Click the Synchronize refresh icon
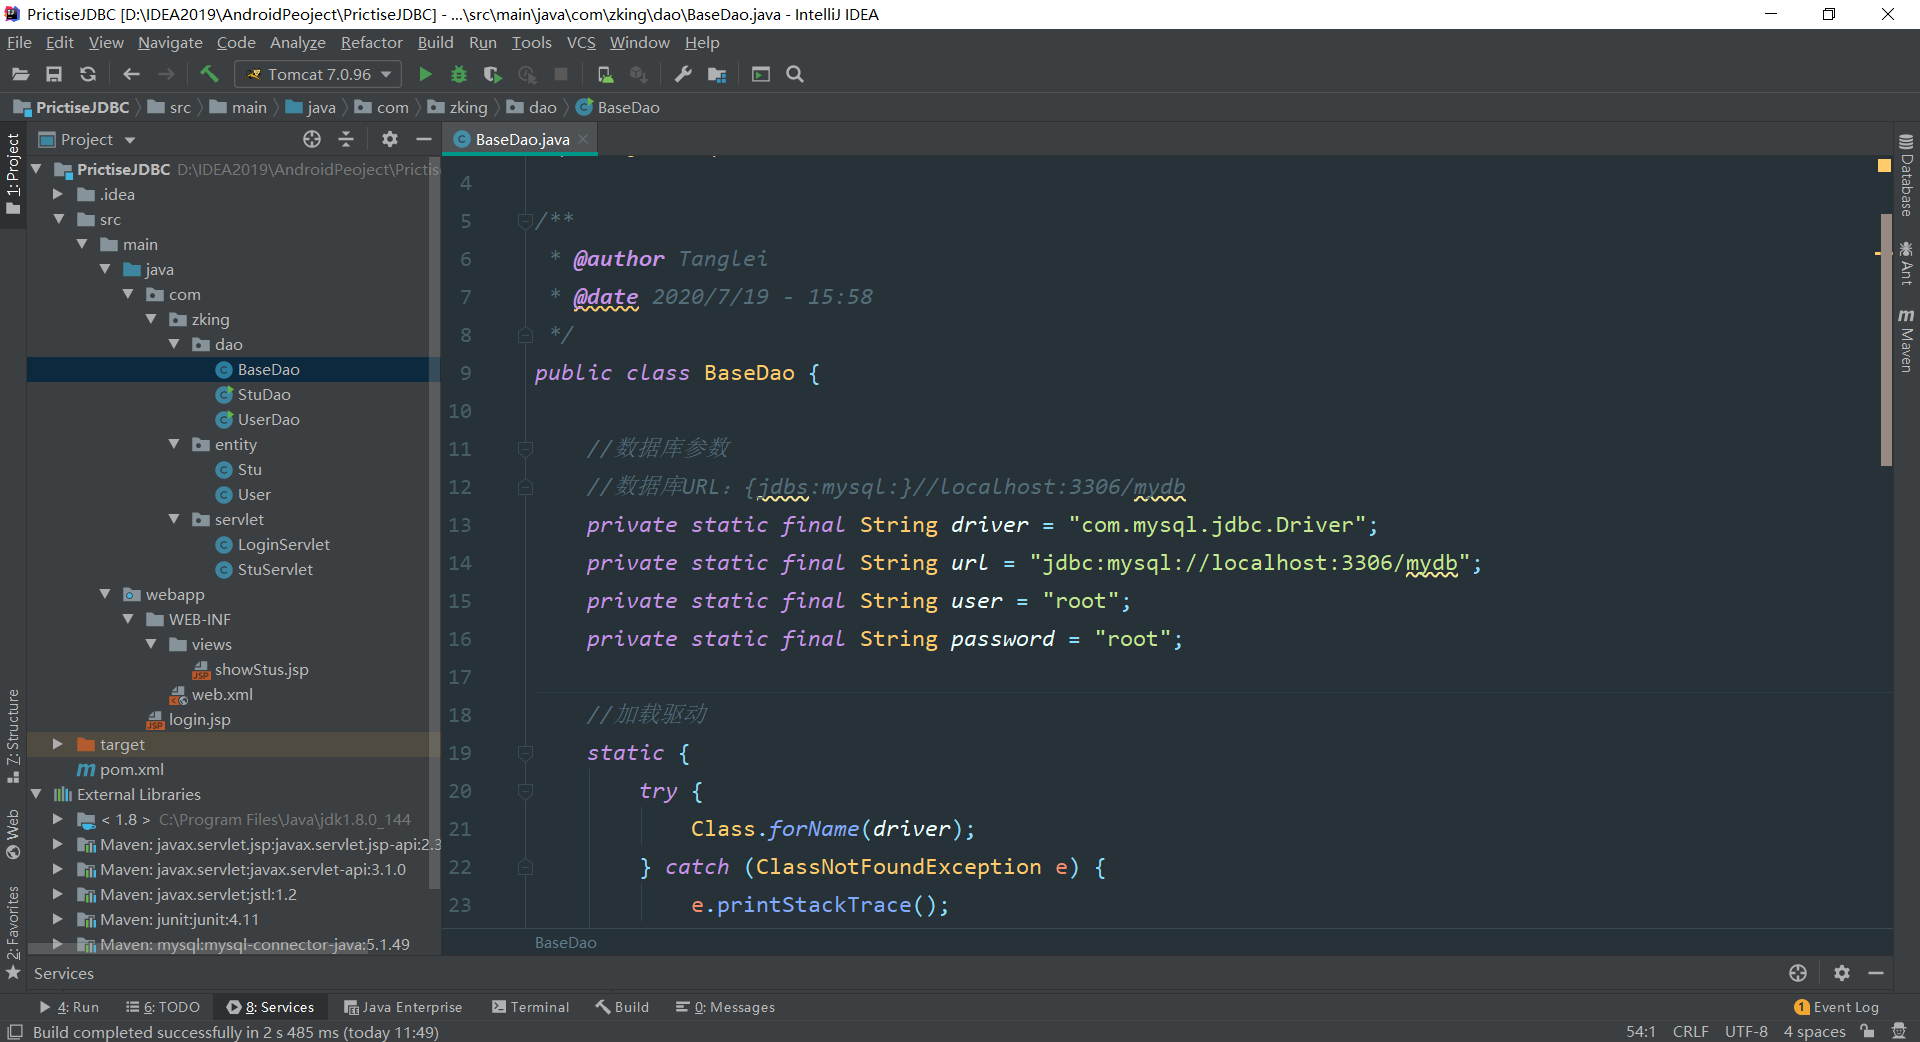 (x=88, y=74)
